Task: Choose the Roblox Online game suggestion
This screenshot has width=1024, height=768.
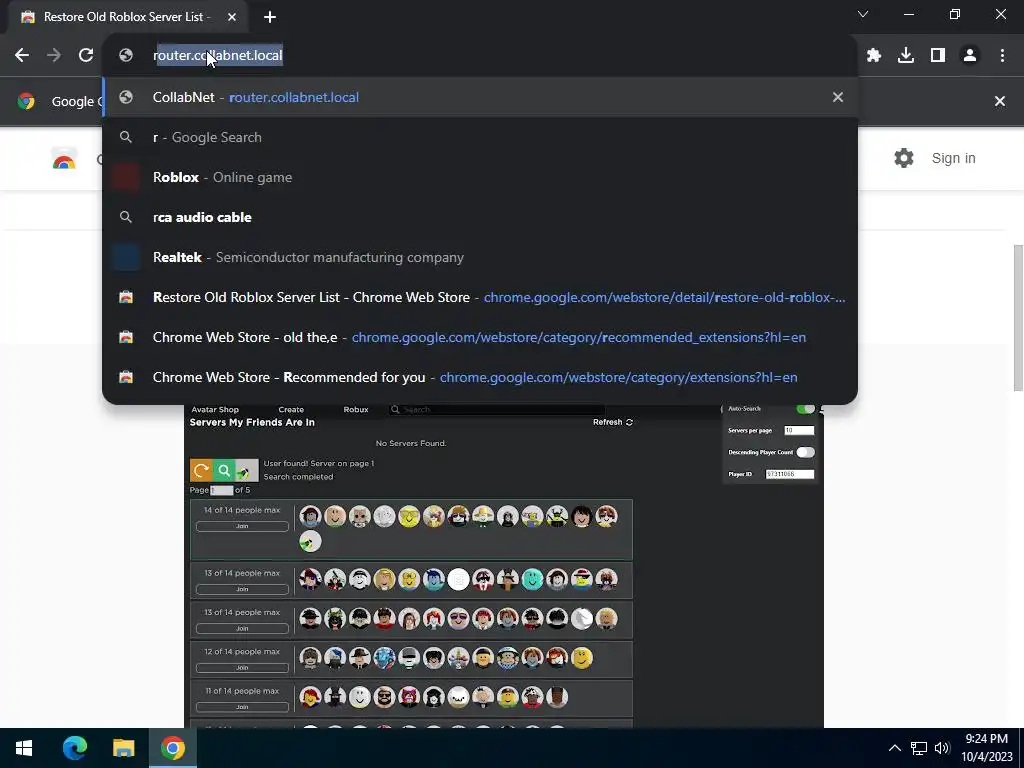Action: click(480, 177)
